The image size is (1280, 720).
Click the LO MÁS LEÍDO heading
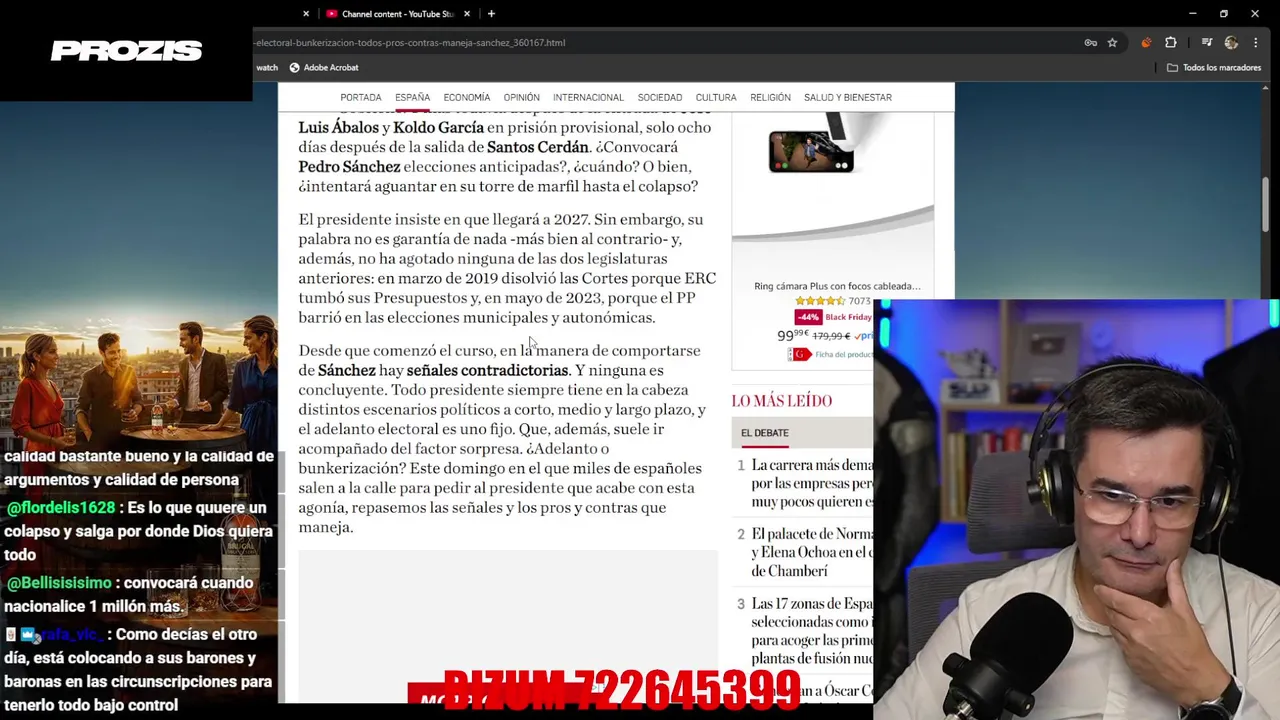coord(782,401)
